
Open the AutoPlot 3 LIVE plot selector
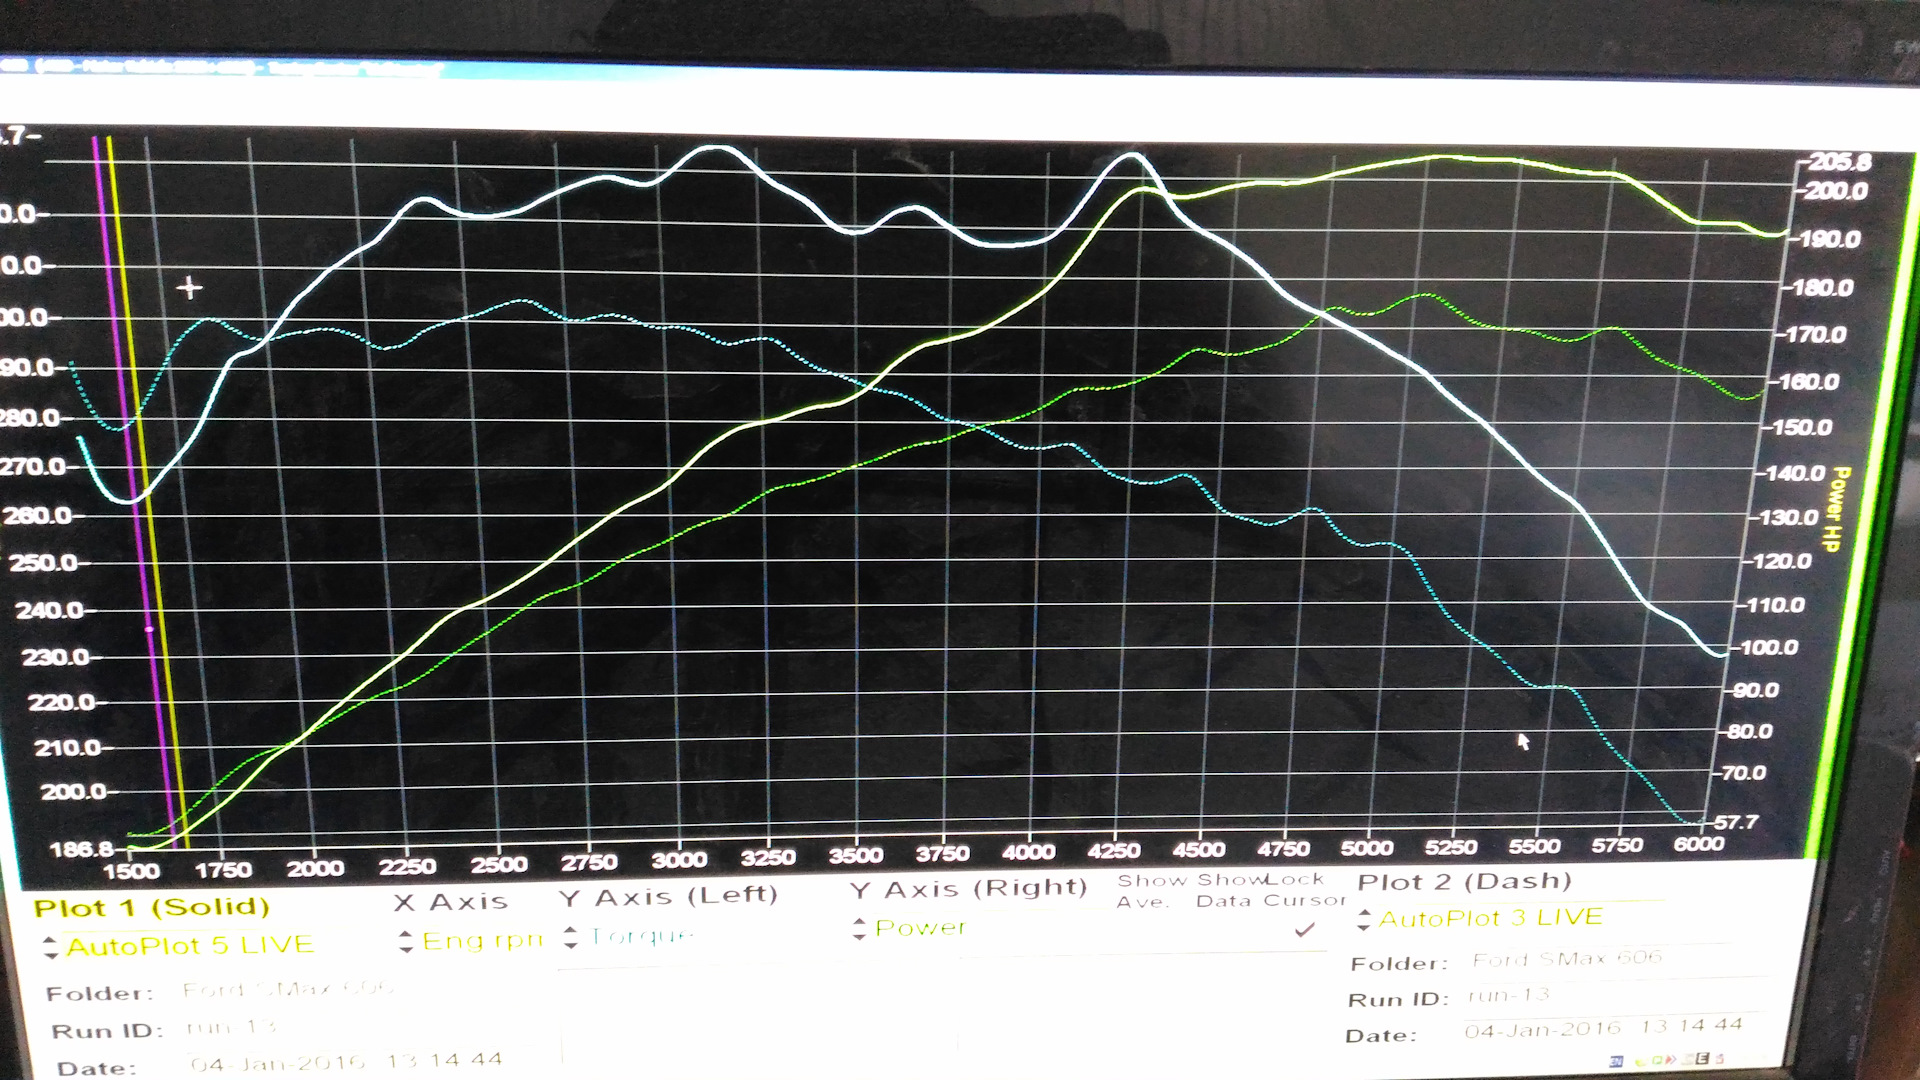tap(1490, 917)
